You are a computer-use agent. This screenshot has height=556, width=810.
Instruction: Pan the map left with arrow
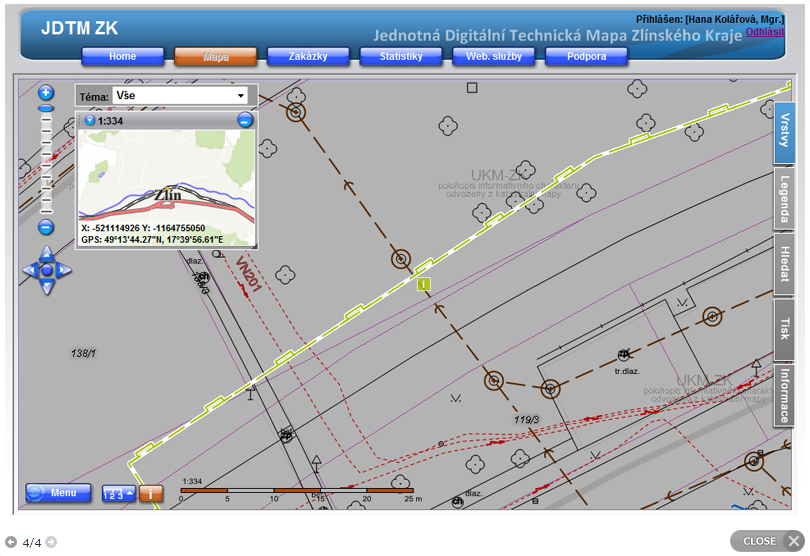tap(30, 271)
